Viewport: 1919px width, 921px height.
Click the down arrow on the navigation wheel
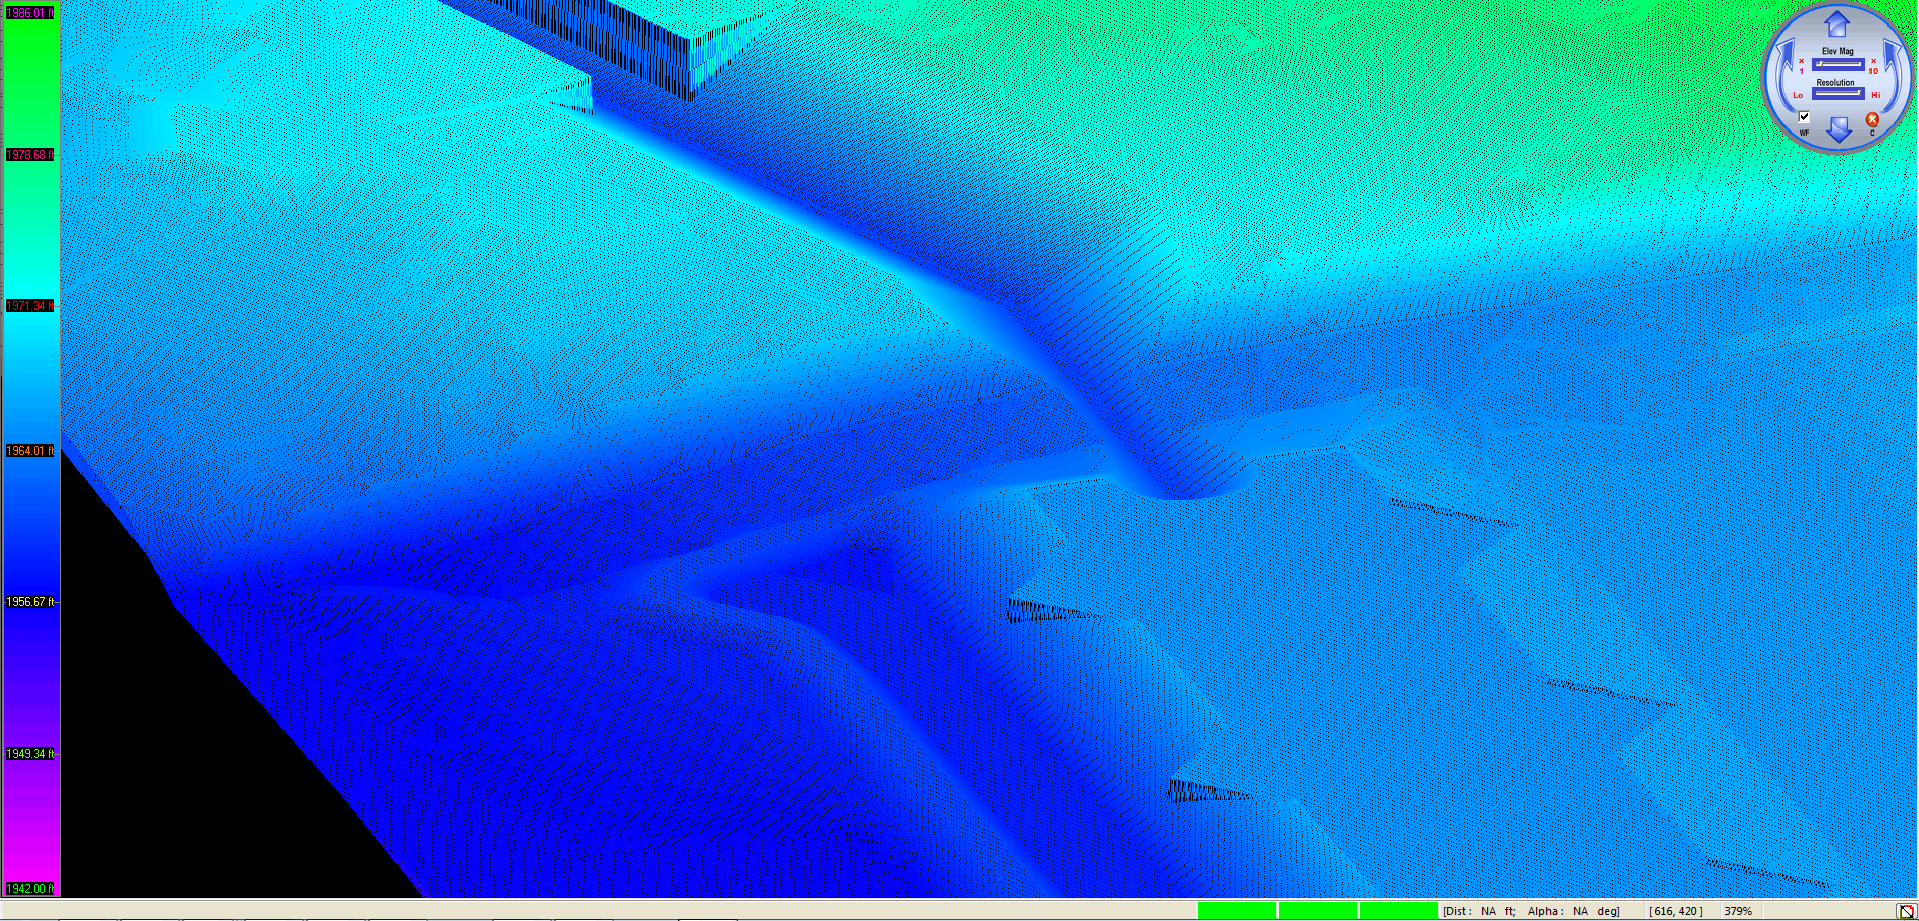[1837, 130]
